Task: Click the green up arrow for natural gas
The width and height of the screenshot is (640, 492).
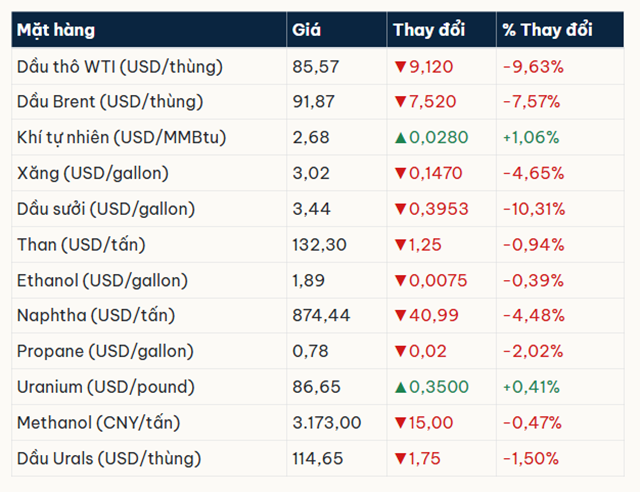Action: [400, 137]
